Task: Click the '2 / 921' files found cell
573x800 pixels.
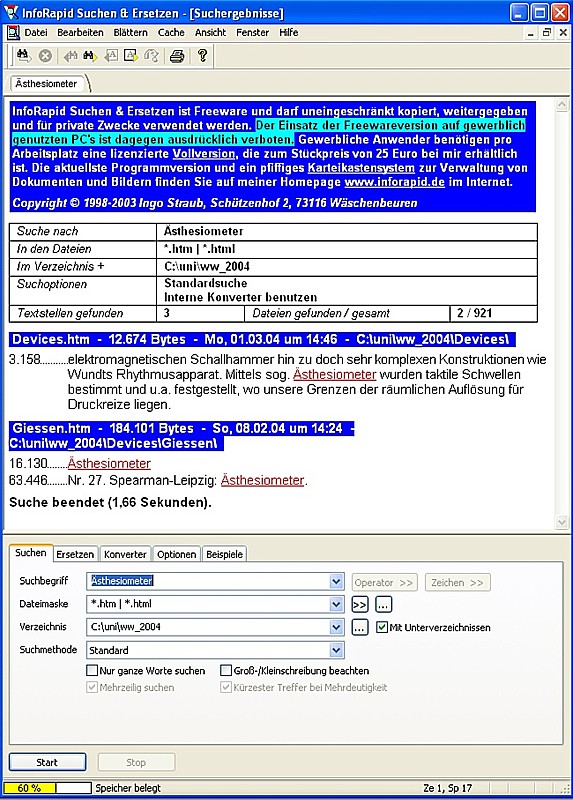Action: (x=493, y=313)
